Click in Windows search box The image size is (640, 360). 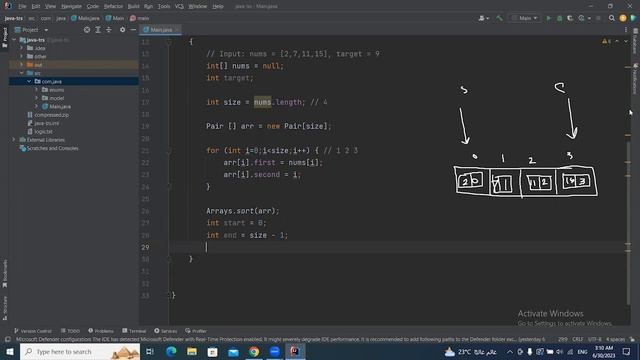(80, 351)
